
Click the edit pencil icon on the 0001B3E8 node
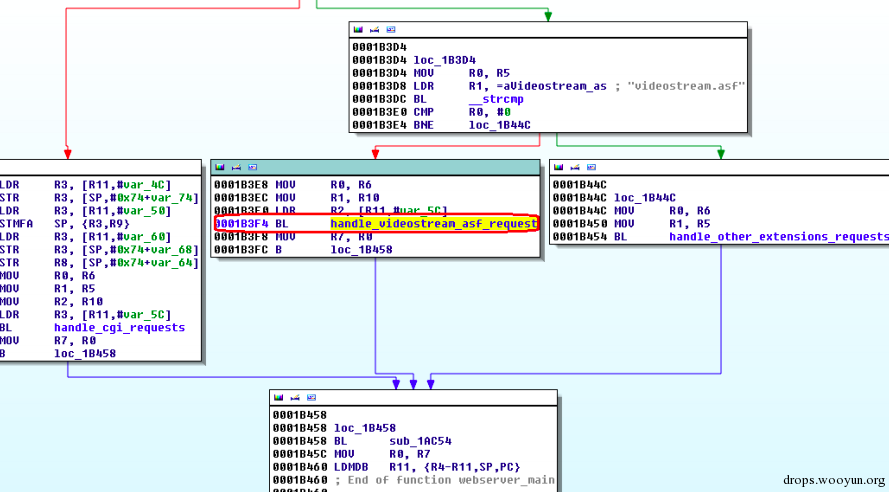pyautogui.click(x=236, y=167)
